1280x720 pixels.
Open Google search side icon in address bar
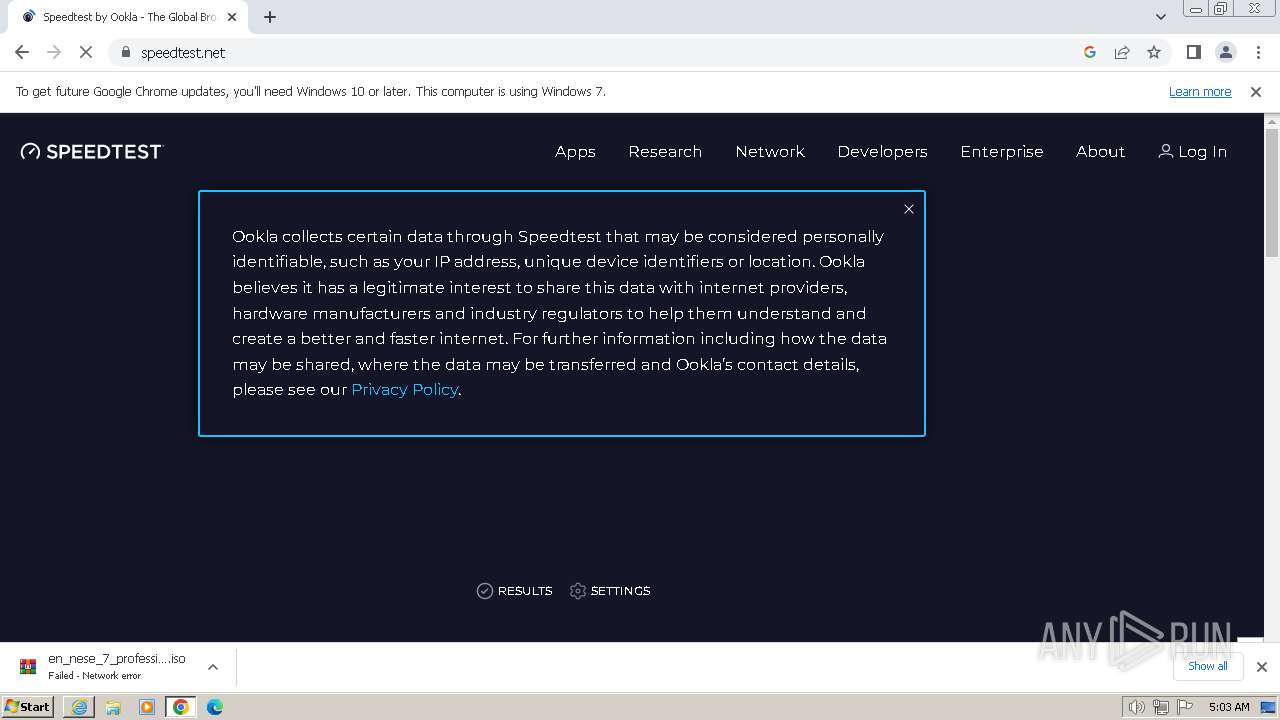pyautogui.click(x=1090, y=52)
